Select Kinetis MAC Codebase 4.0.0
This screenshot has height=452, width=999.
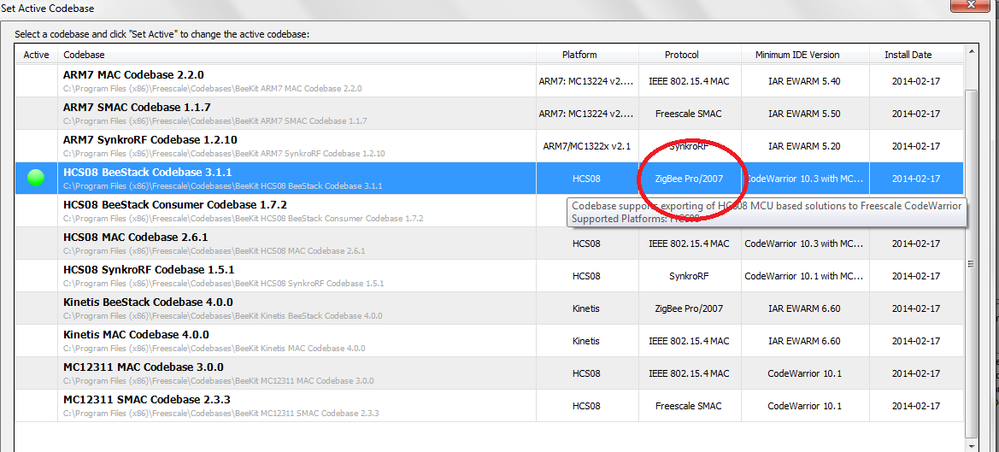489,341
